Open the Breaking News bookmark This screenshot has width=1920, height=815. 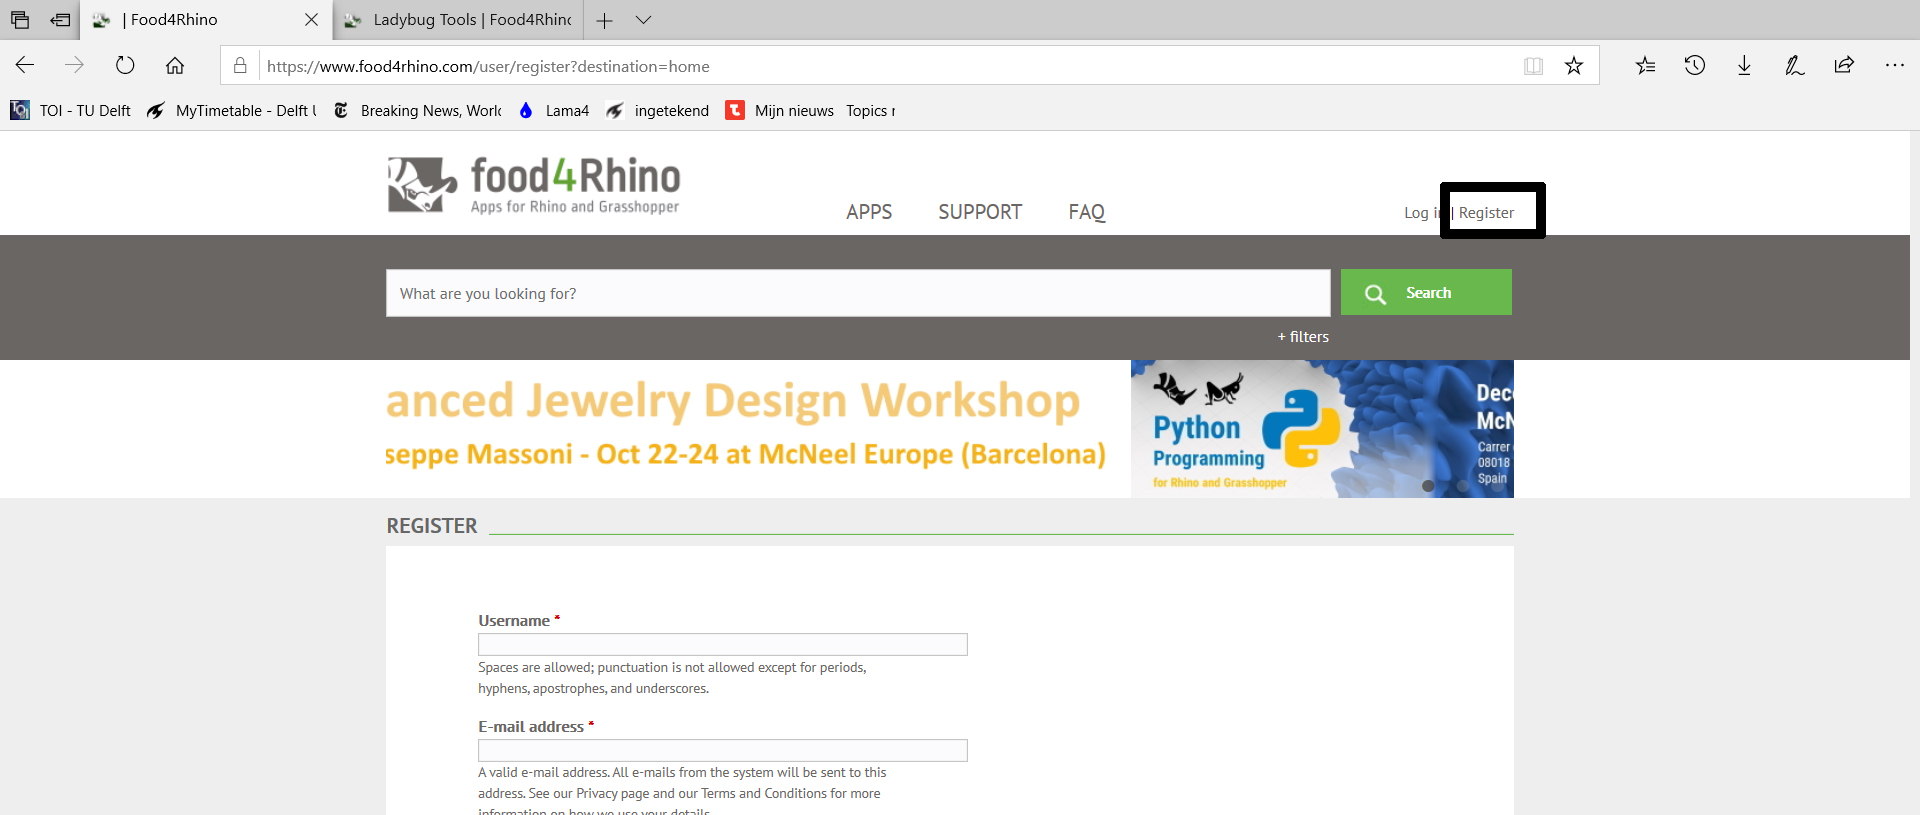click(x=417, y=111)
